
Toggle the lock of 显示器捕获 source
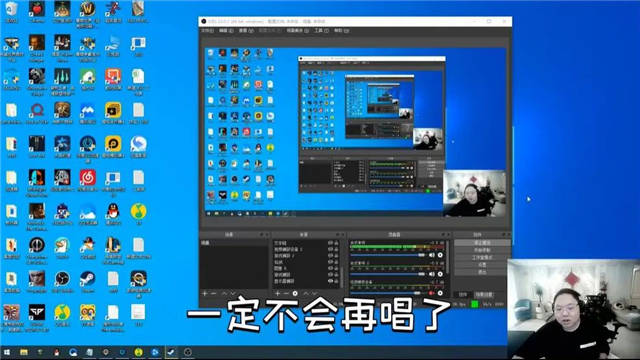point(336,281)
